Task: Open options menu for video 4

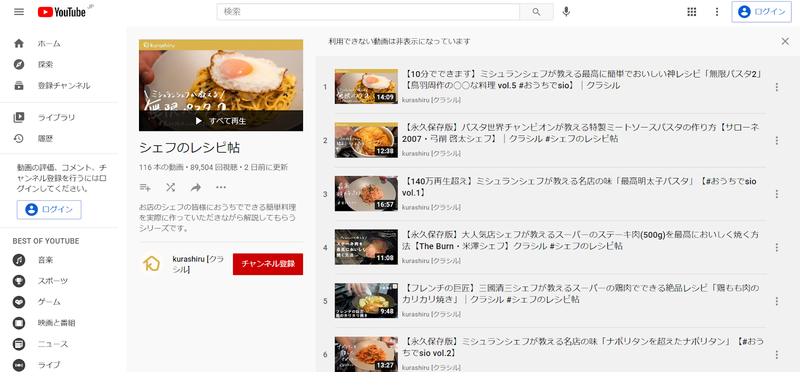Action: 777,247
